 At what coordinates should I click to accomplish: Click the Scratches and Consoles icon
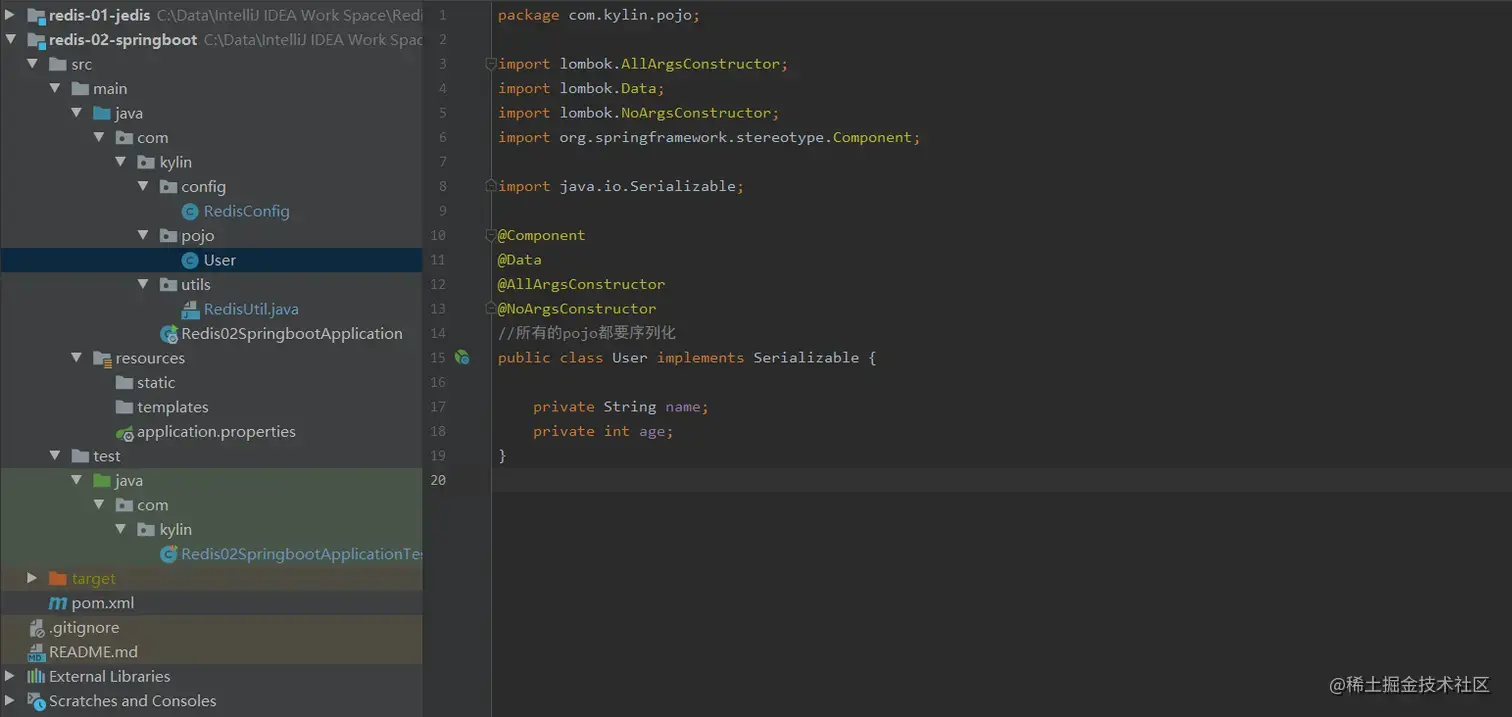point(37,701)
